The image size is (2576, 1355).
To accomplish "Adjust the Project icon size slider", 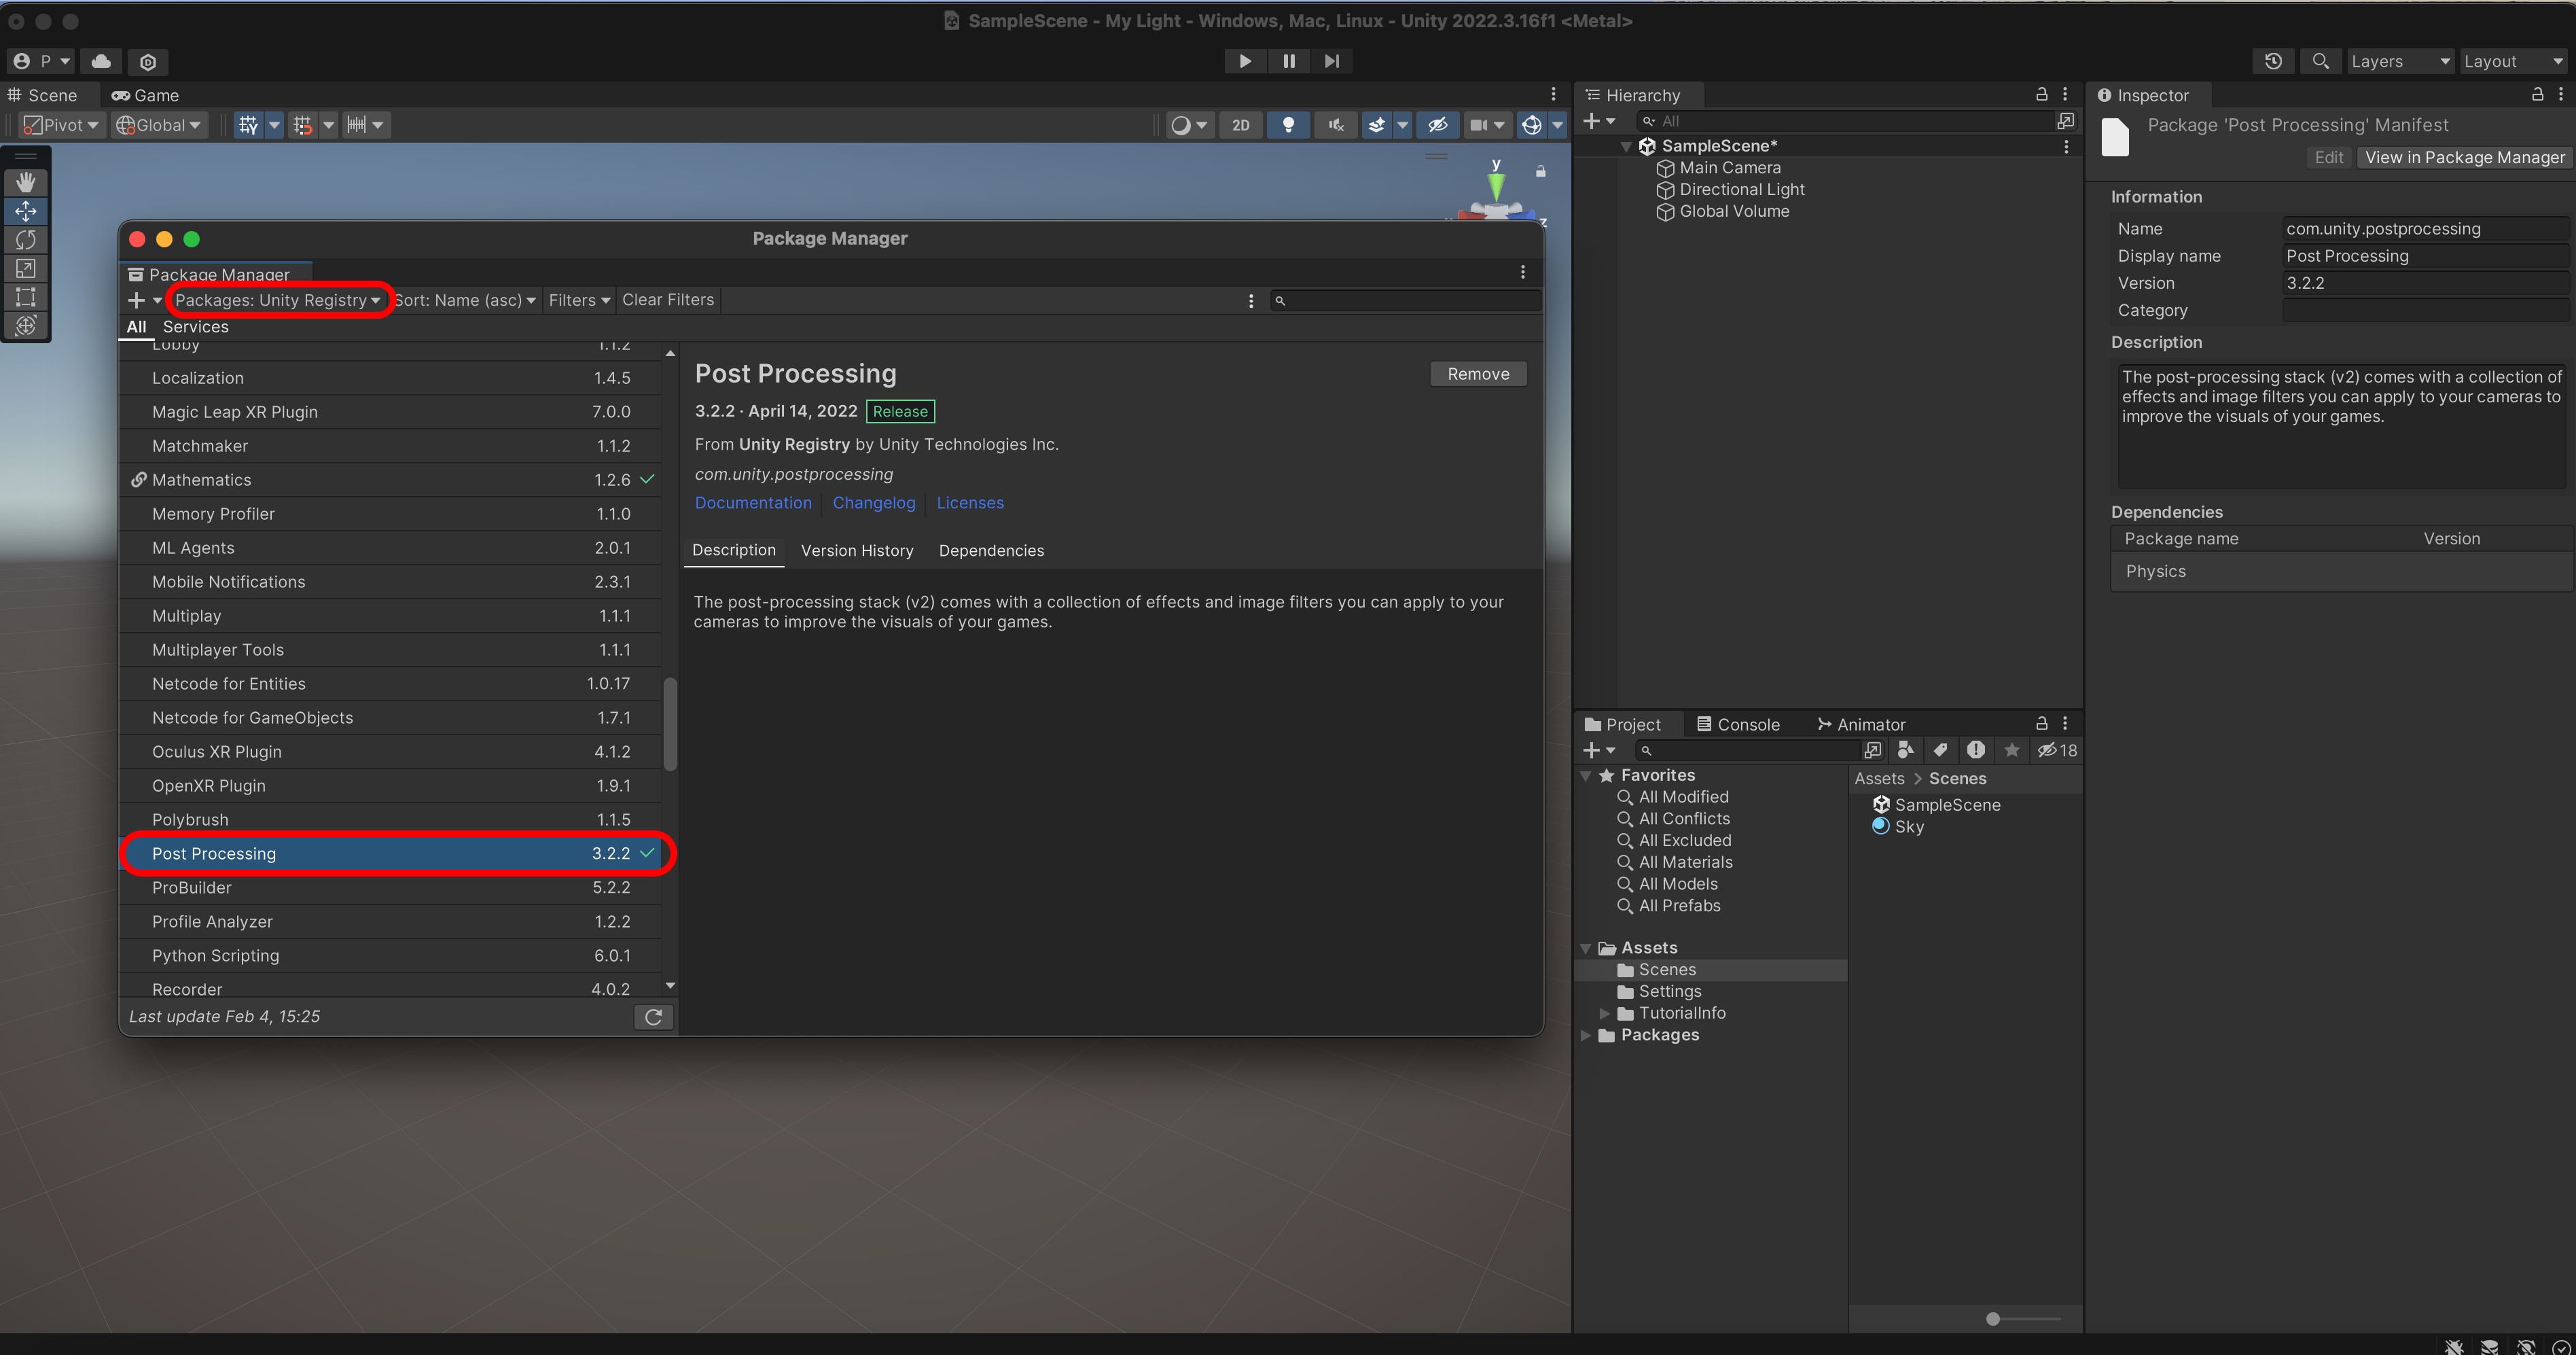I will tap(1993, 1319).
